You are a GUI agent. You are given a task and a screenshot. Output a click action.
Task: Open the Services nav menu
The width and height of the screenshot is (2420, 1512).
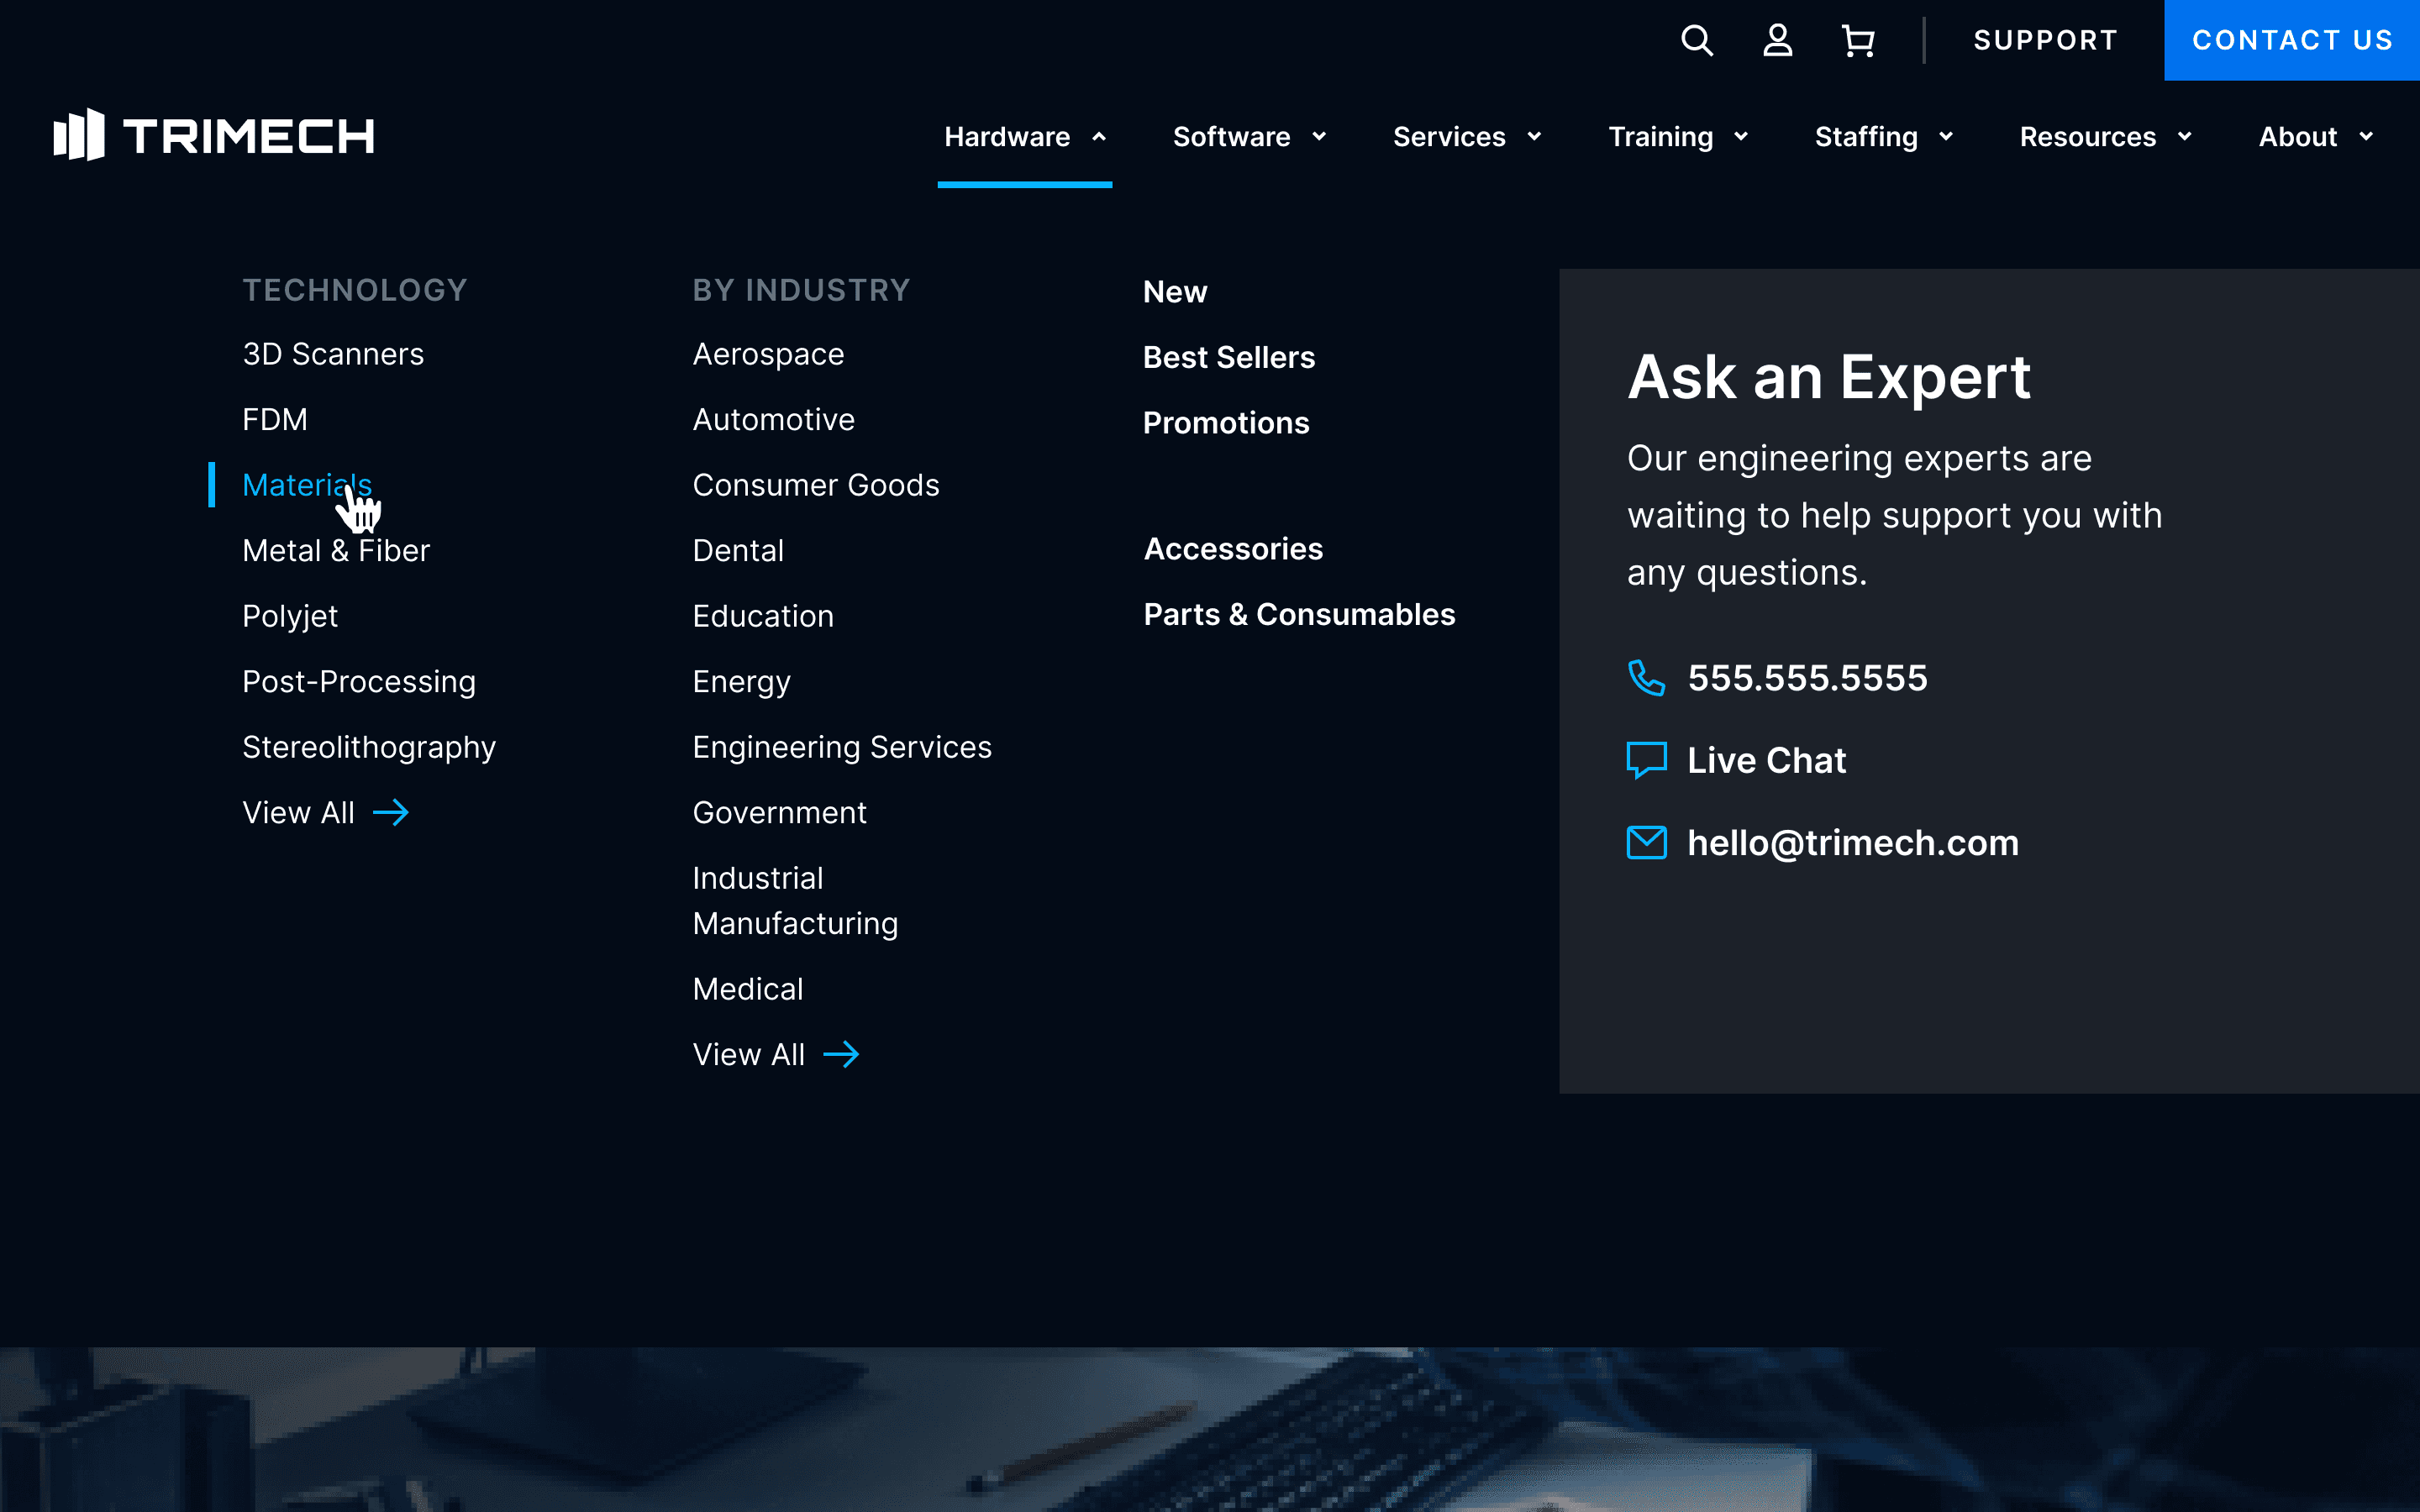pyautogui.click(x=1449, y=137)
